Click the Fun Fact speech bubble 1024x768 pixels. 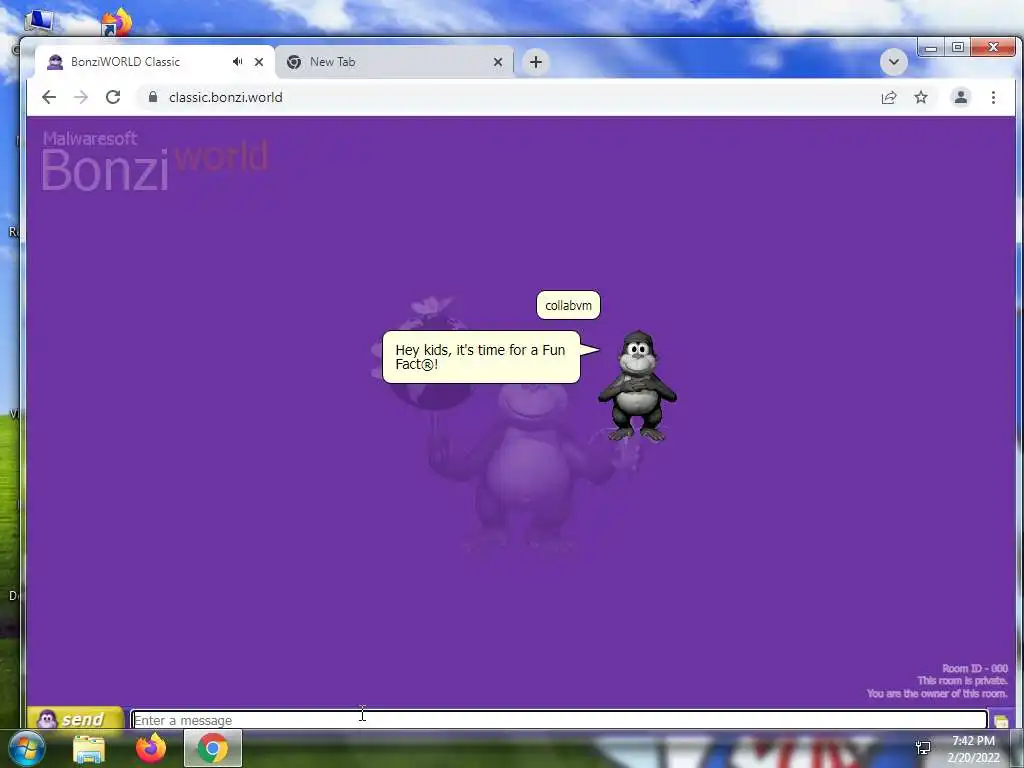tap(481, 357)
